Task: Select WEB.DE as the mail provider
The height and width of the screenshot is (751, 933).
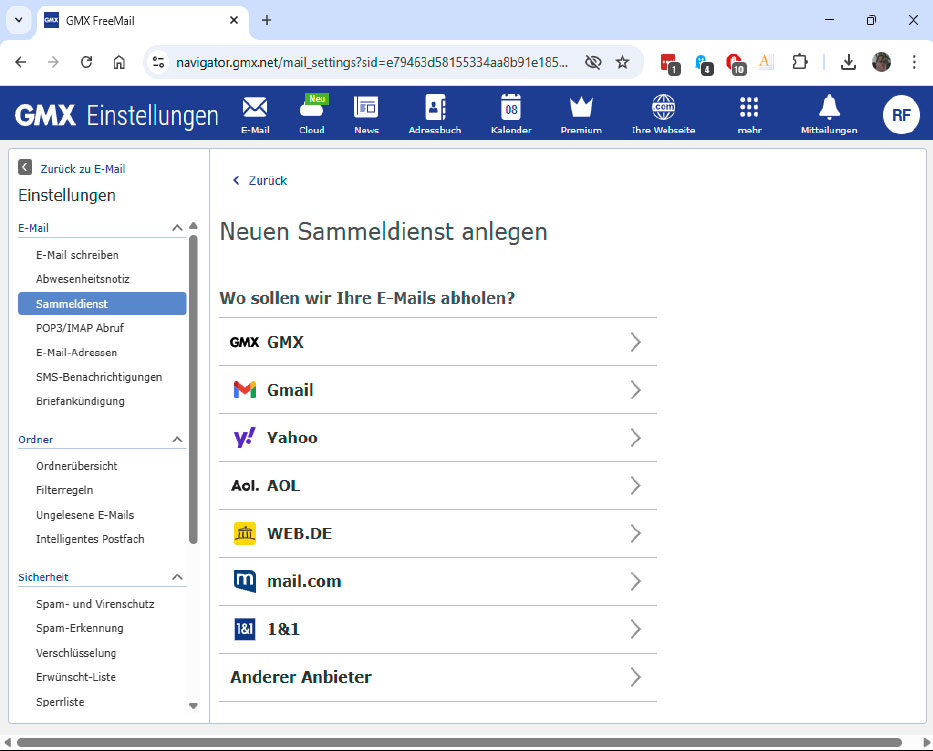Action: pos(437,533)
